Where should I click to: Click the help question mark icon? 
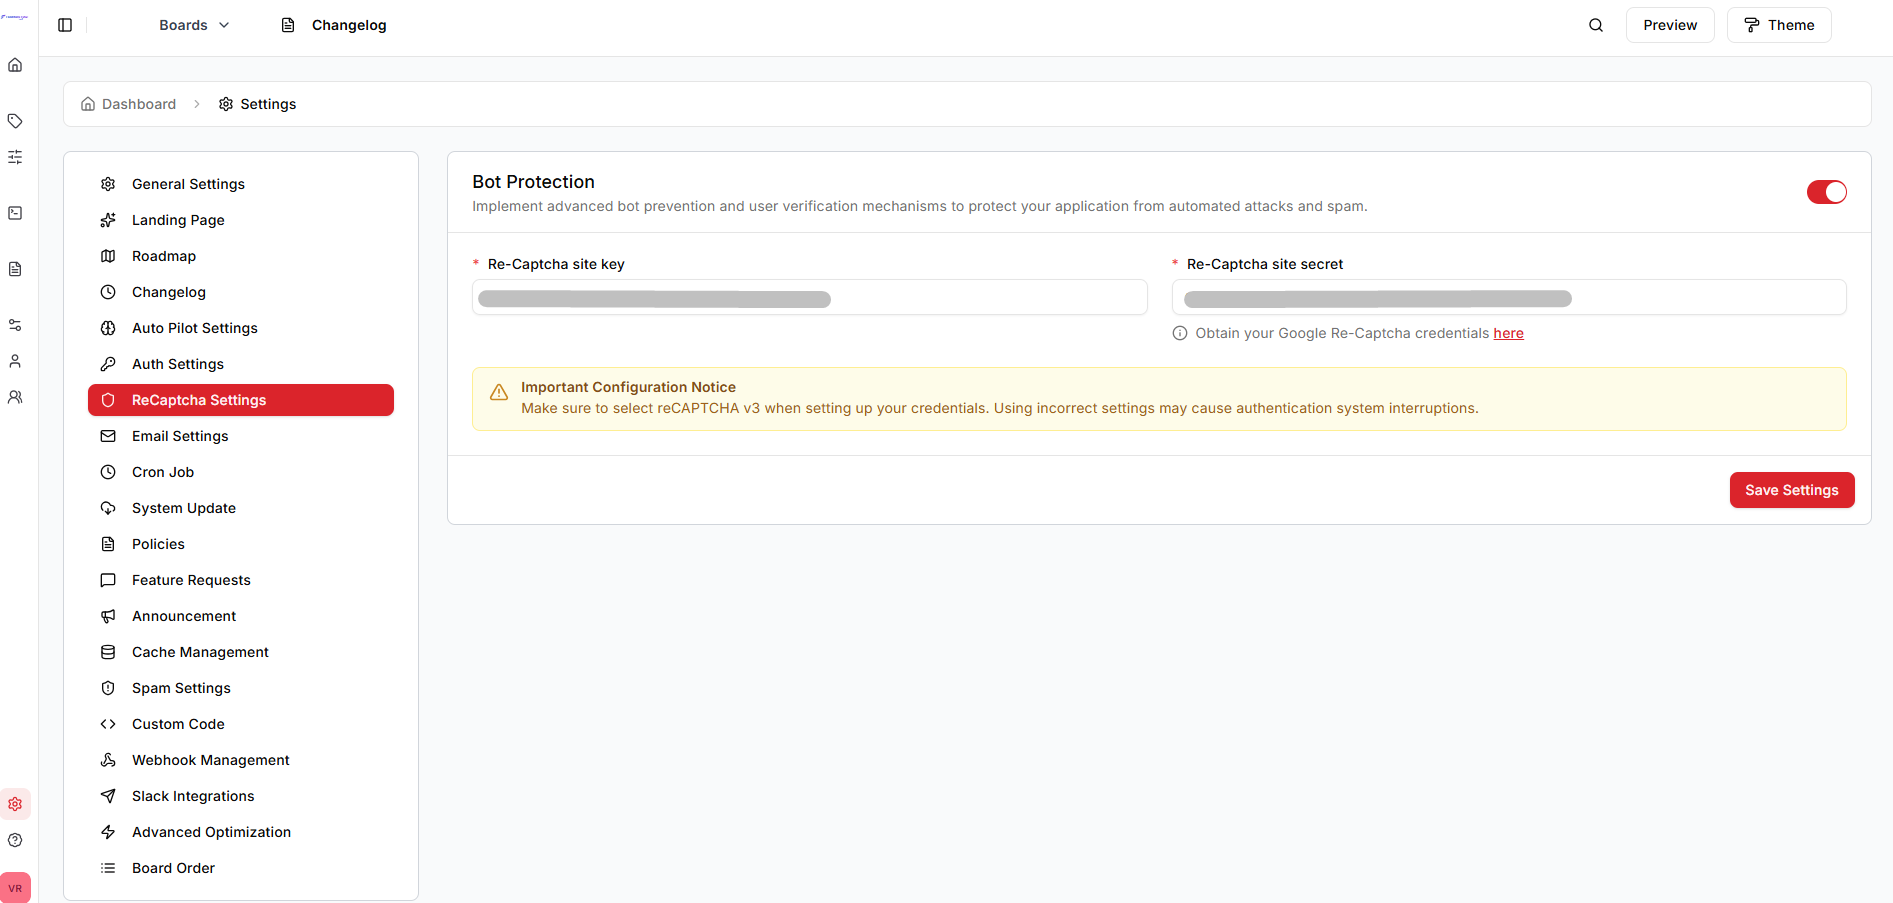point(15,840)
